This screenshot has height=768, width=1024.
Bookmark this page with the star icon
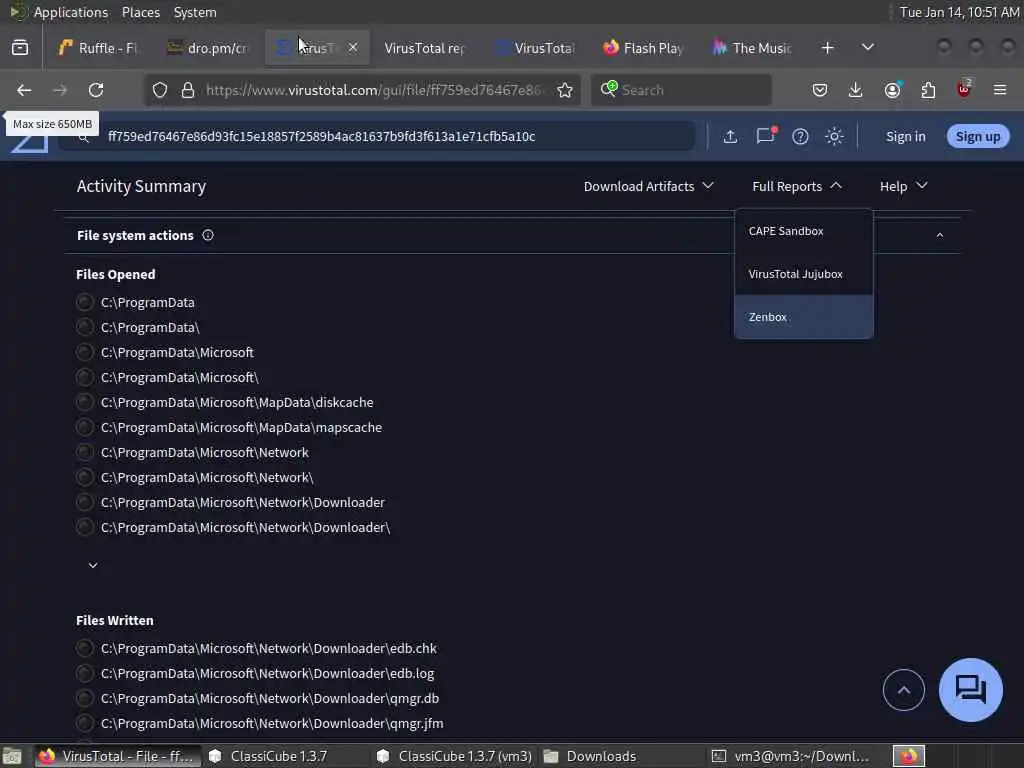565,90
